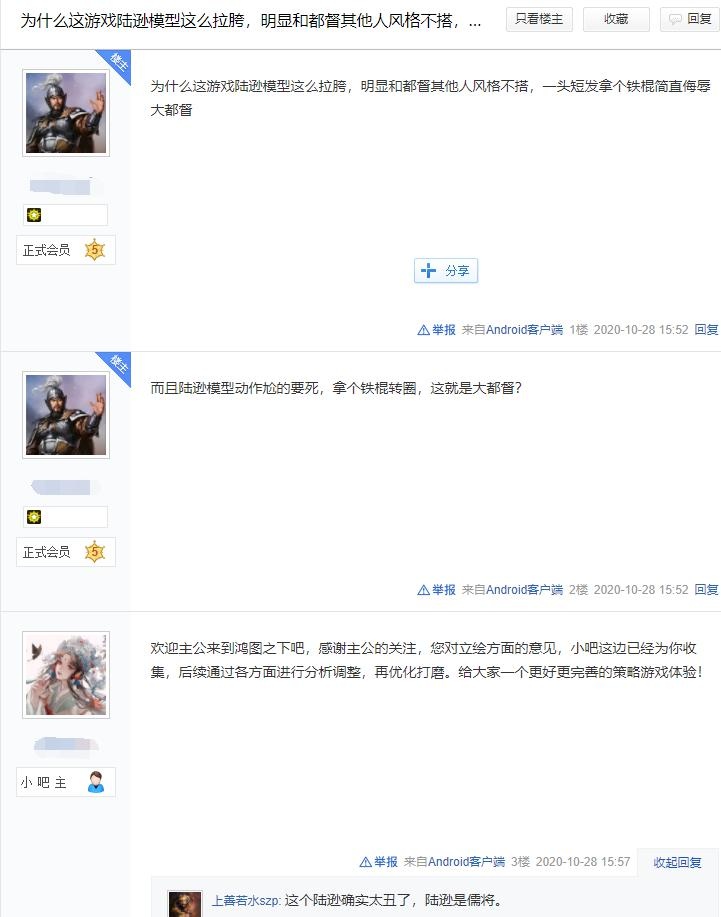Viewport: 721px width, 917px height.
Task: Click 只看楼主 filter button
Action: [539, 19]
